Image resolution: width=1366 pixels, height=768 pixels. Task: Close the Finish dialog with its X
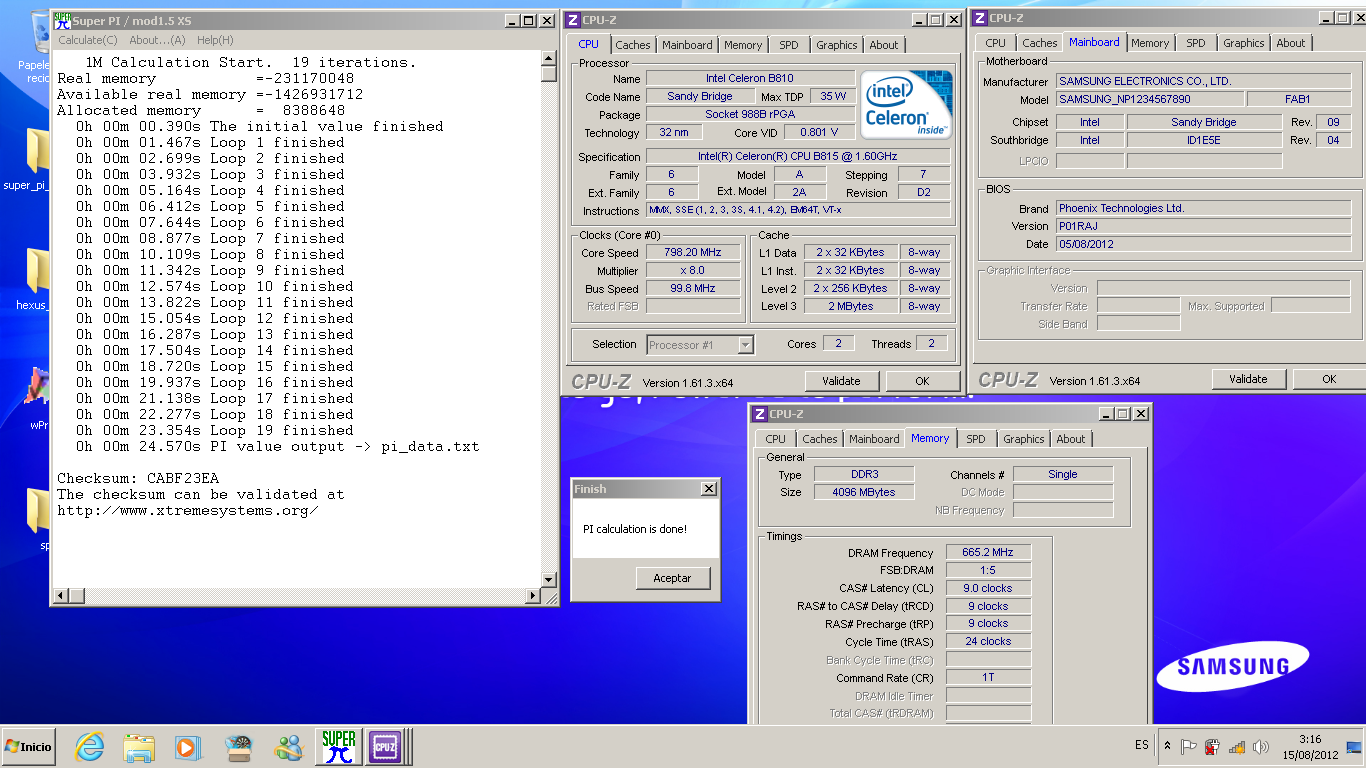tap(708, 489)
